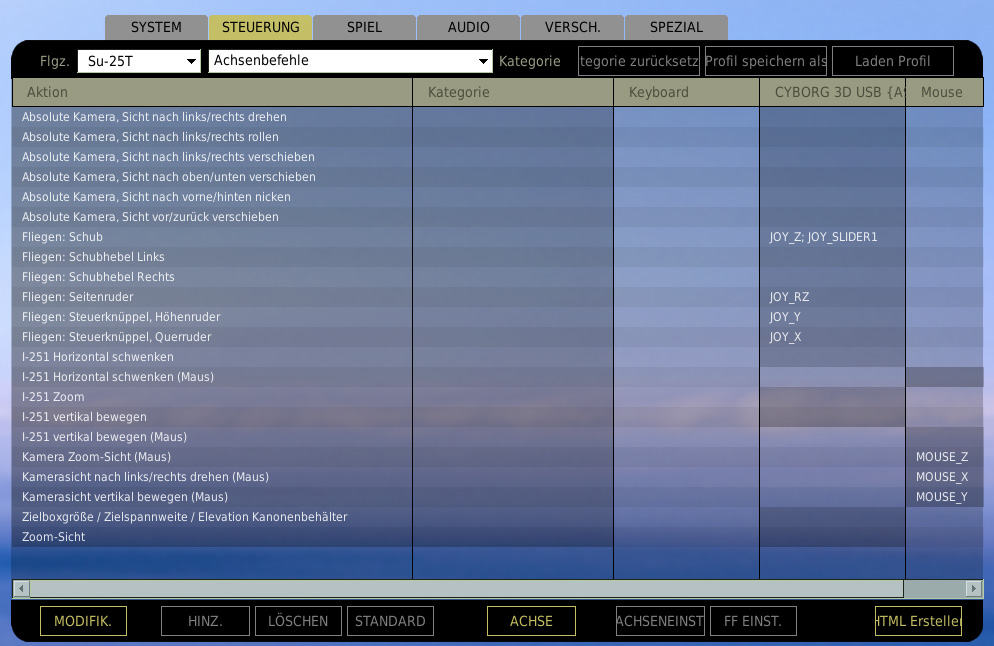Click the 'JOY_Z; JOY_SLIDER1' cell
The height and width of the screenshot is (646, 994).
pos(832,236)
